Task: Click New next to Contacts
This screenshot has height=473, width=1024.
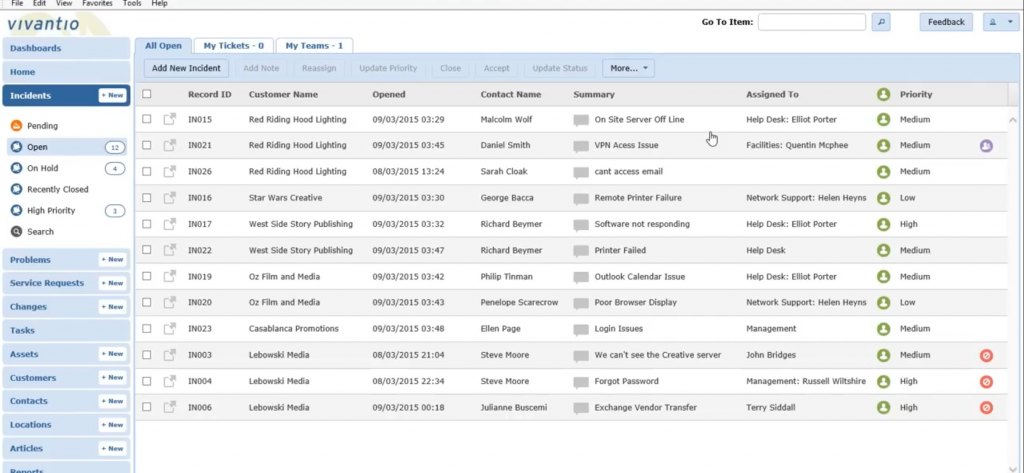Action: 112,401
